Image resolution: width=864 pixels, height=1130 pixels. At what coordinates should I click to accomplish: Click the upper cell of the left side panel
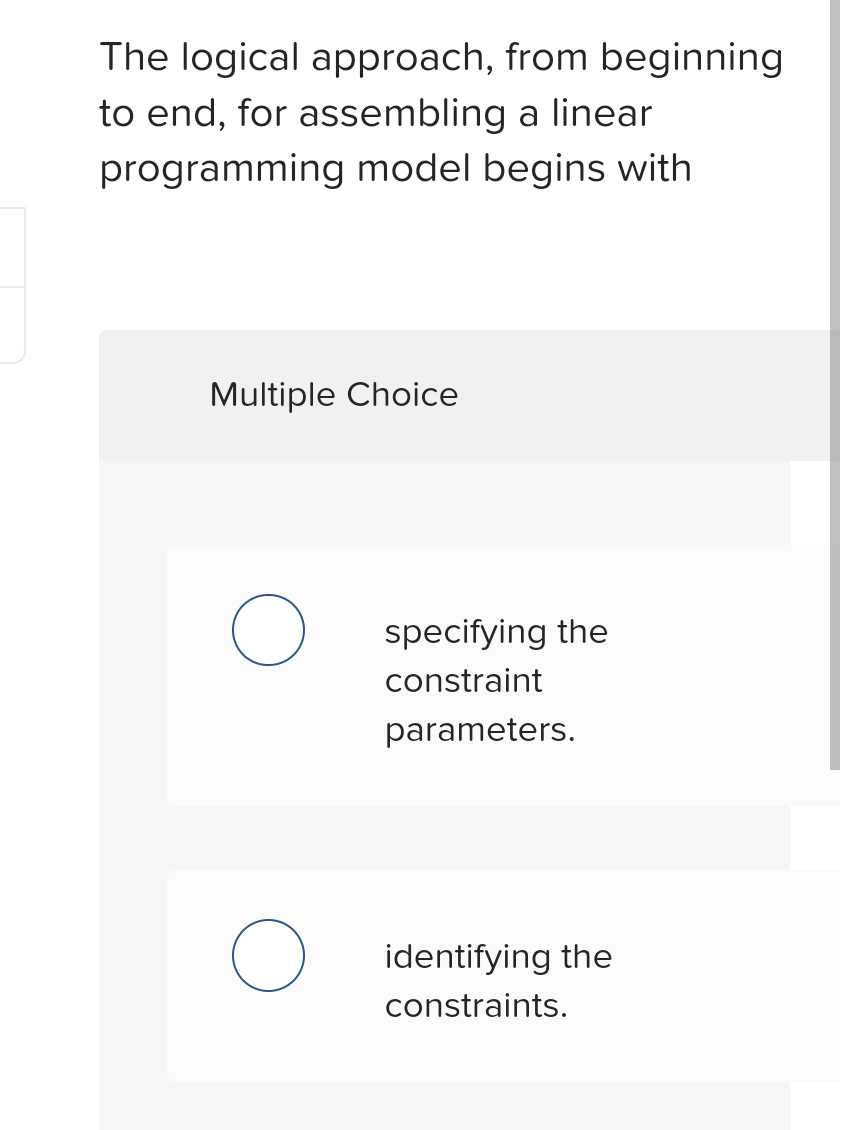12,247
